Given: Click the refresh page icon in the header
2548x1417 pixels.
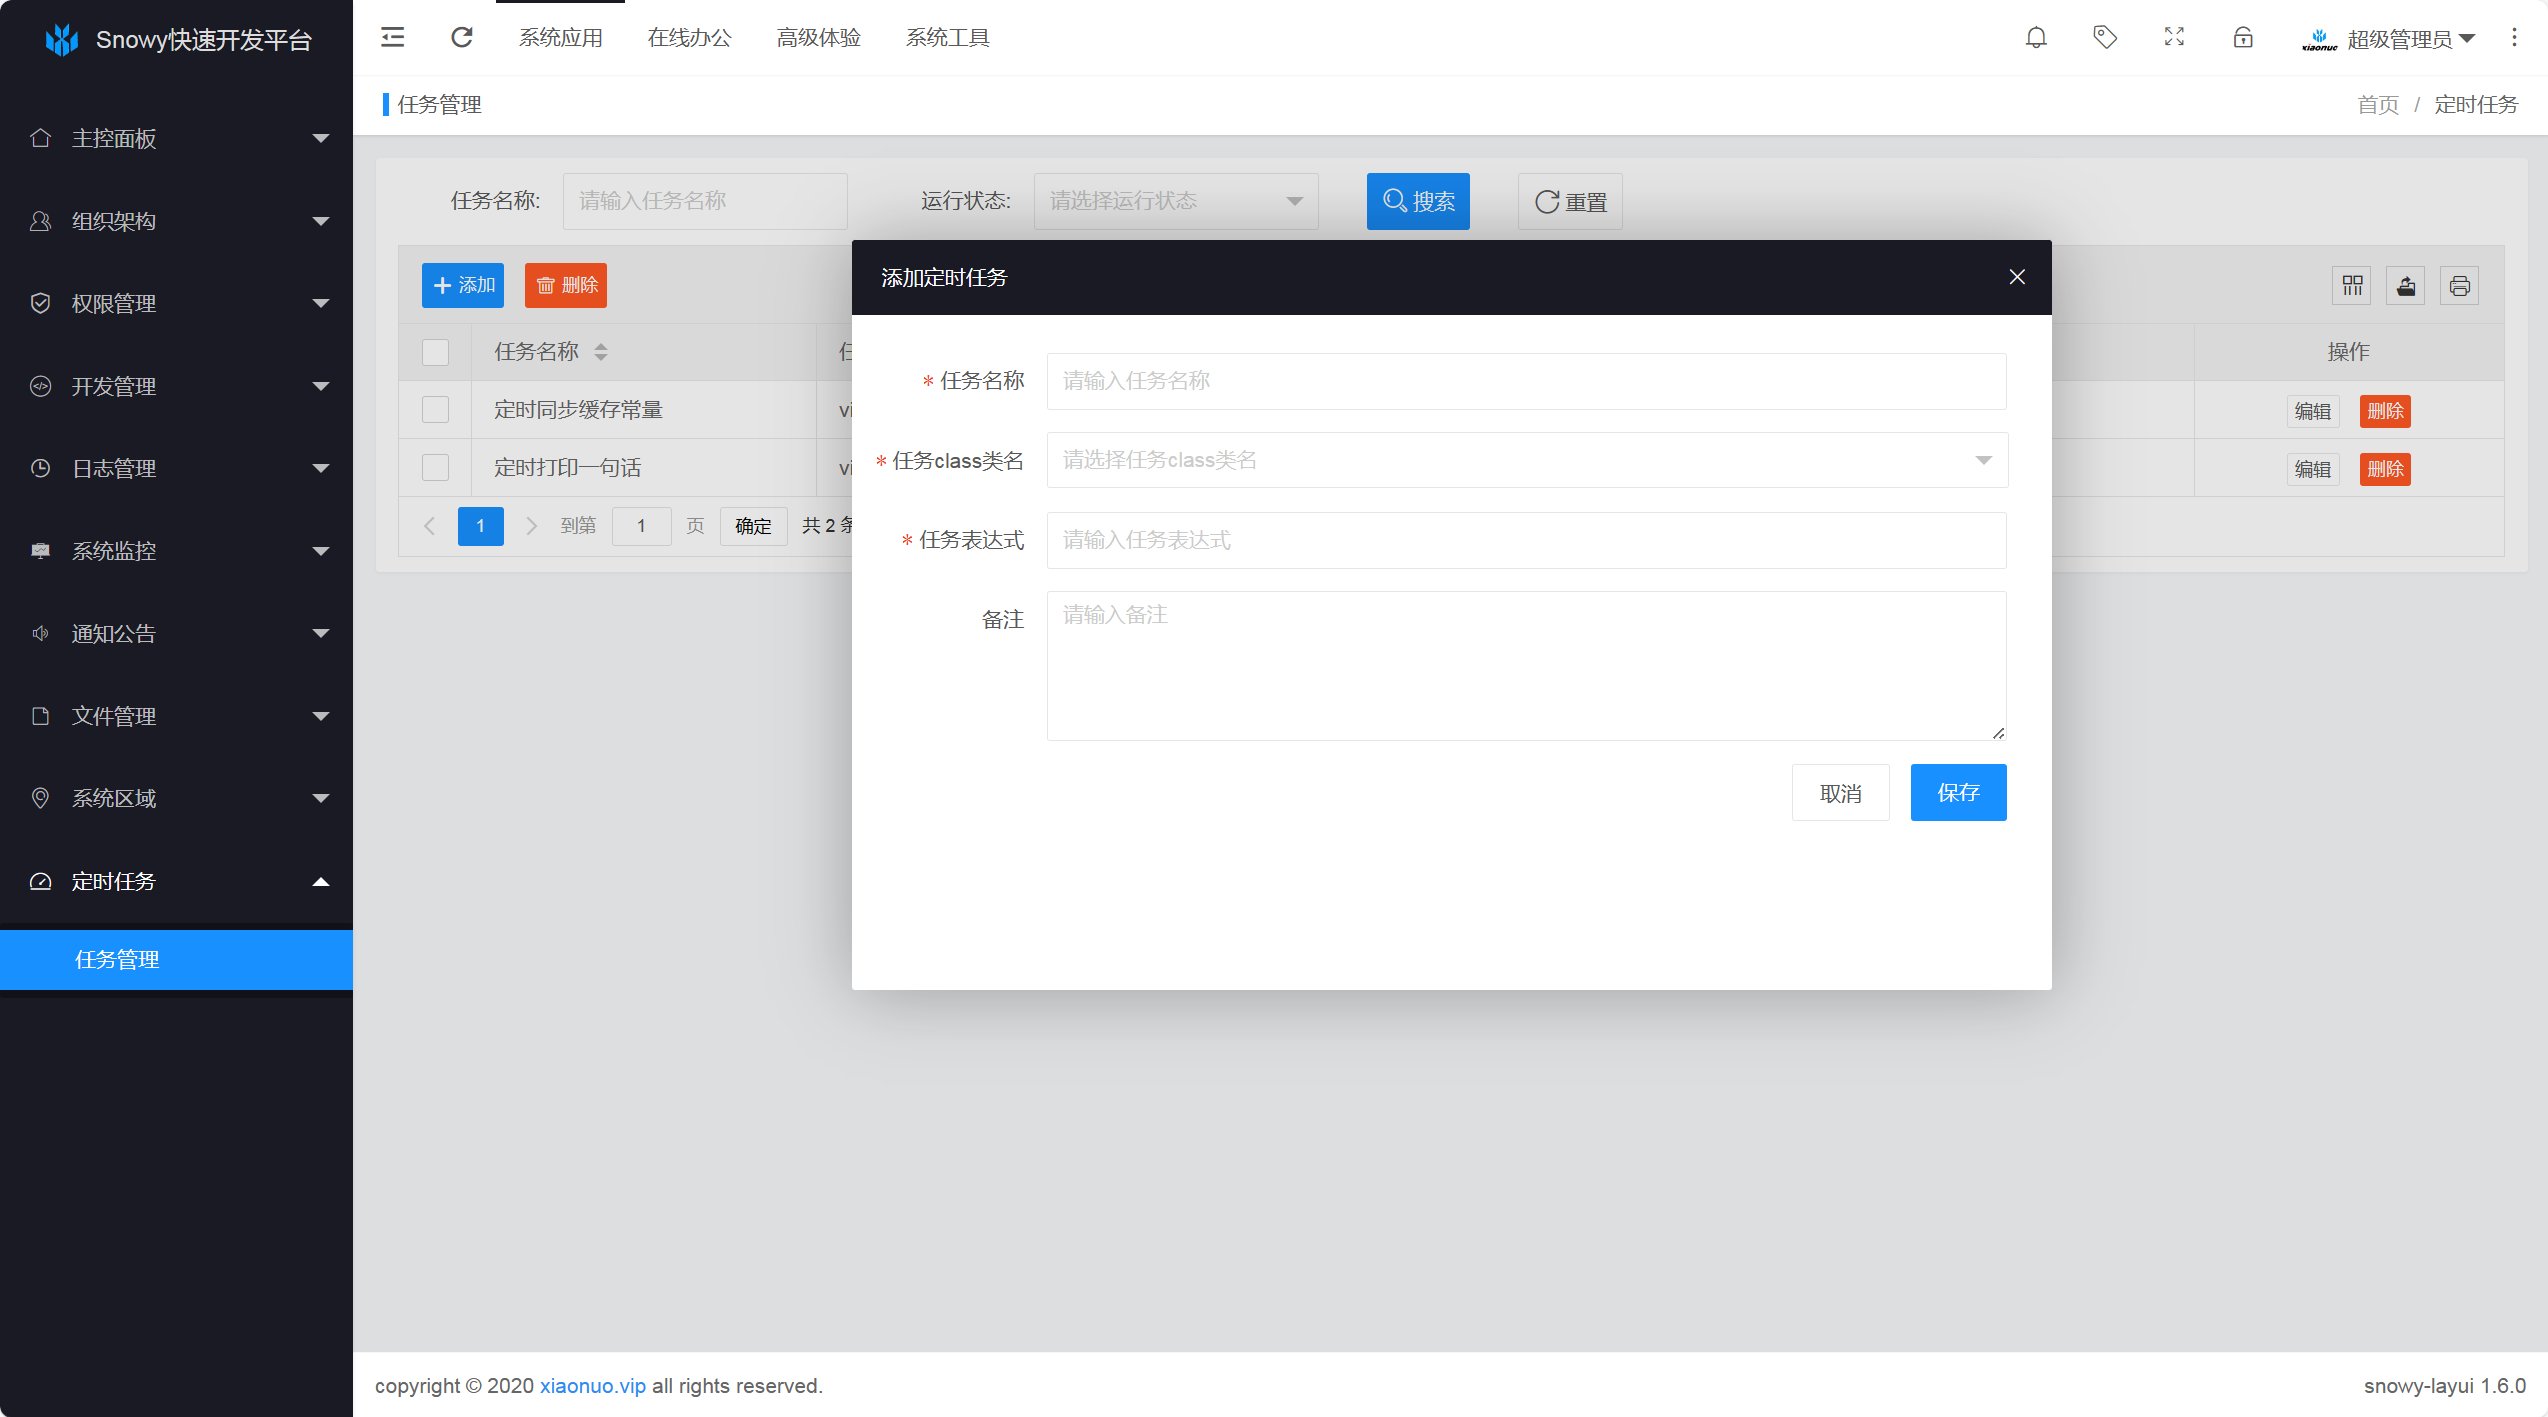Looking at the screenshot, I should pyautogui.click(x=461, y=38).
